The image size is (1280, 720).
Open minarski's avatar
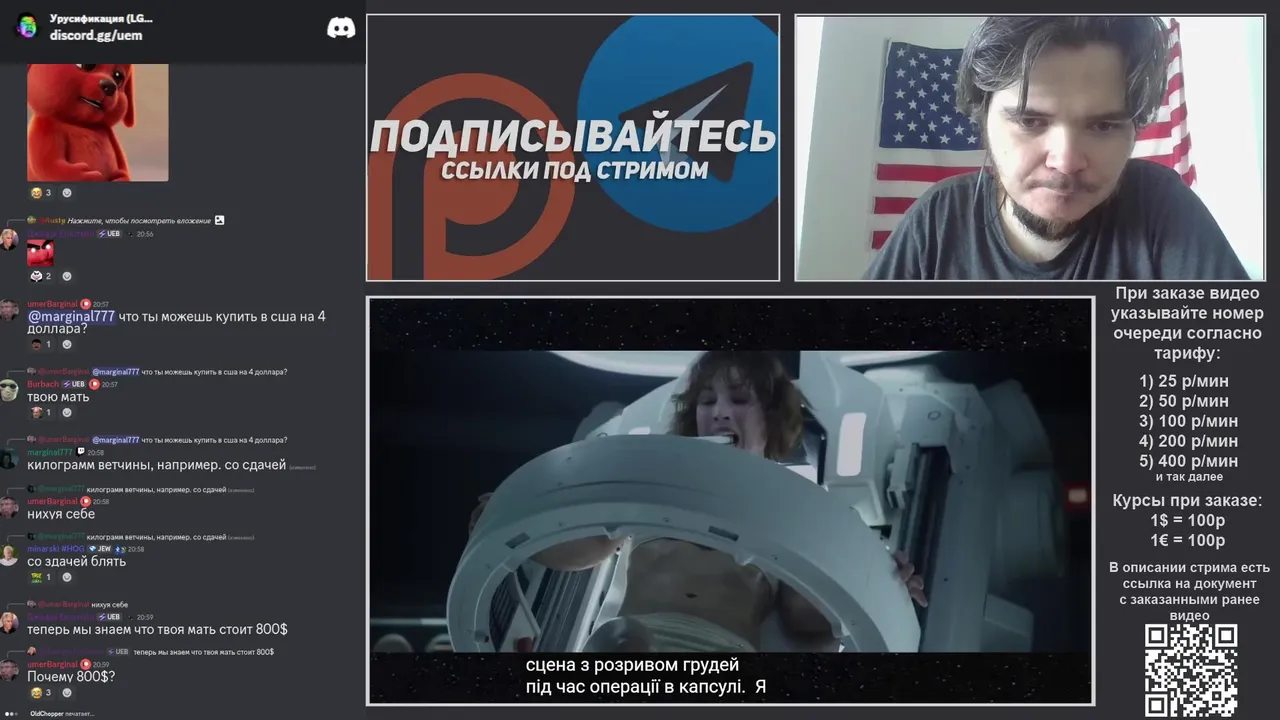coord(9,555)
